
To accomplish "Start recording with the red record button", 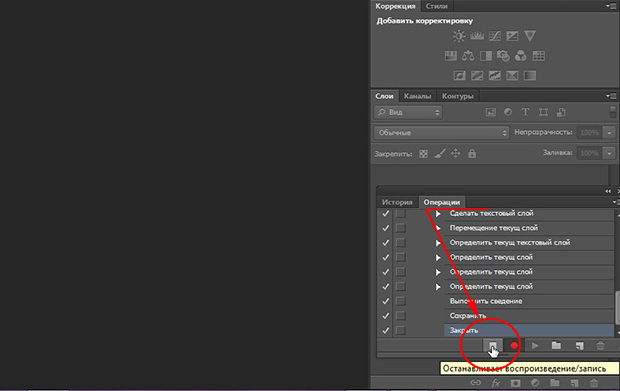I will (514, 346).
